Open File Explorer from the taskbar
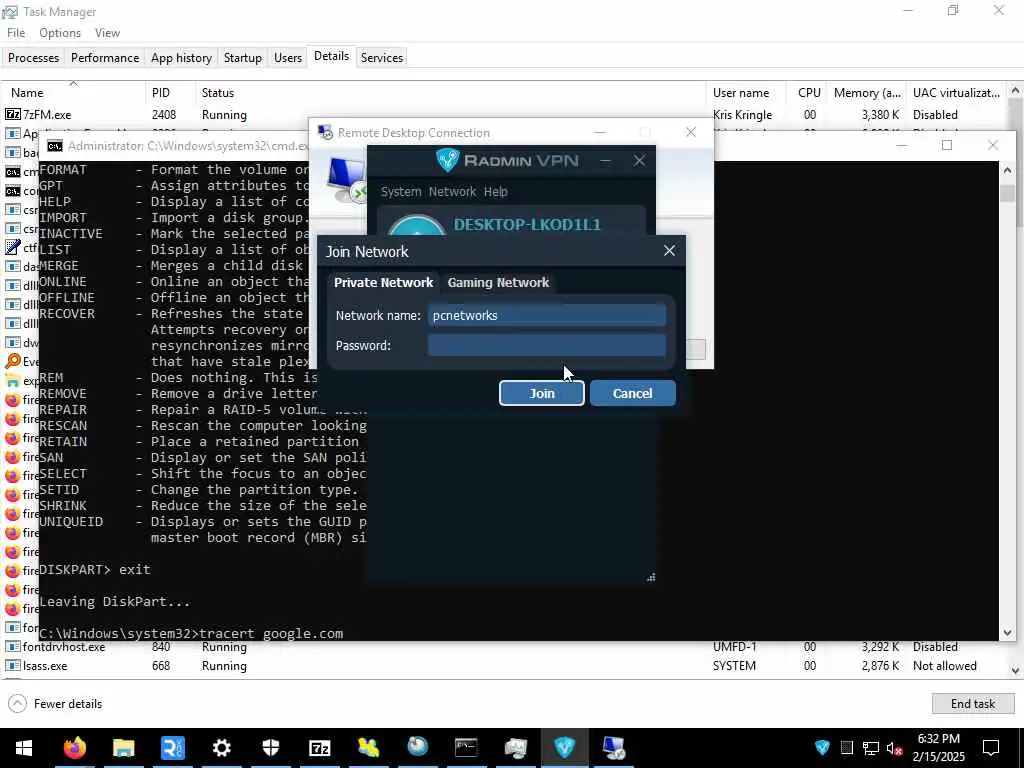 click(x=123, y=748)
